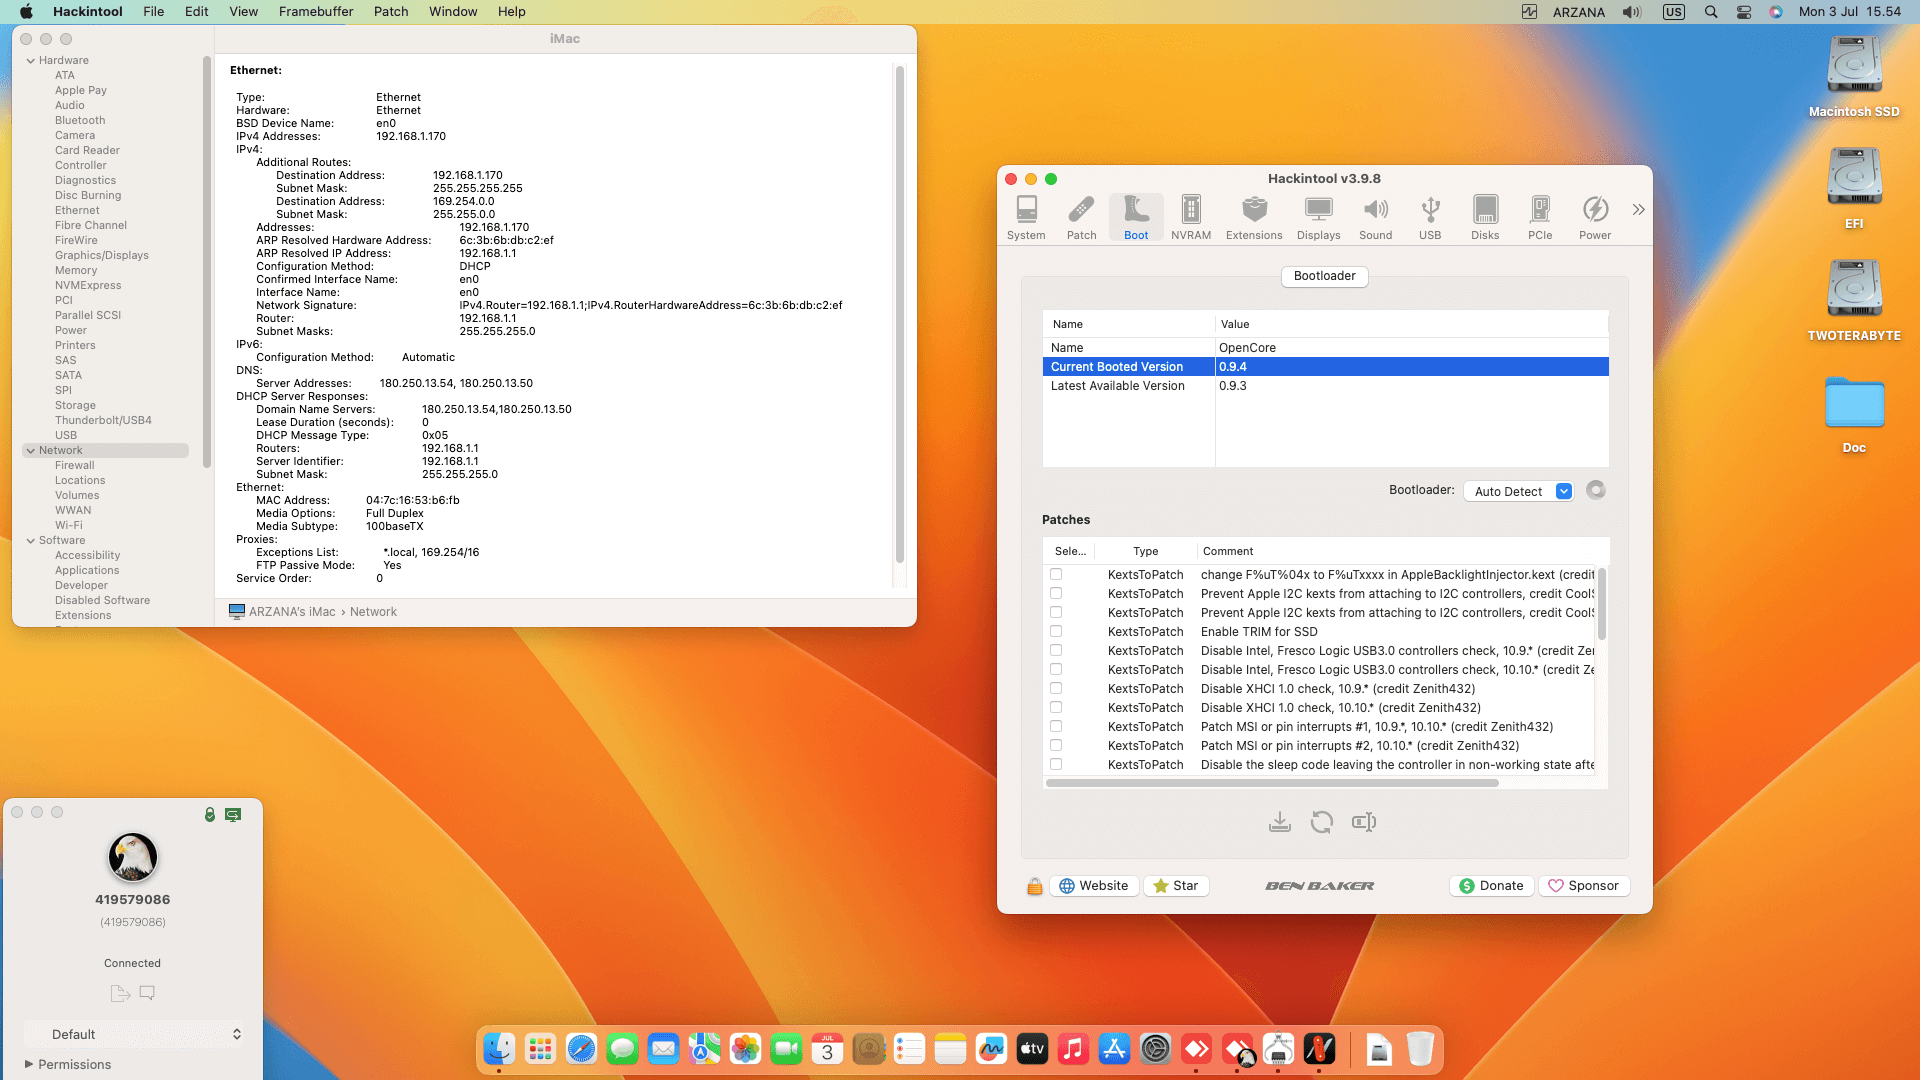Image resolution: width=1920 pixels, height=1080 pixels.
Task: Toggle checkbox for Enable TRIM for SSD
Action: pos(1056,632)
